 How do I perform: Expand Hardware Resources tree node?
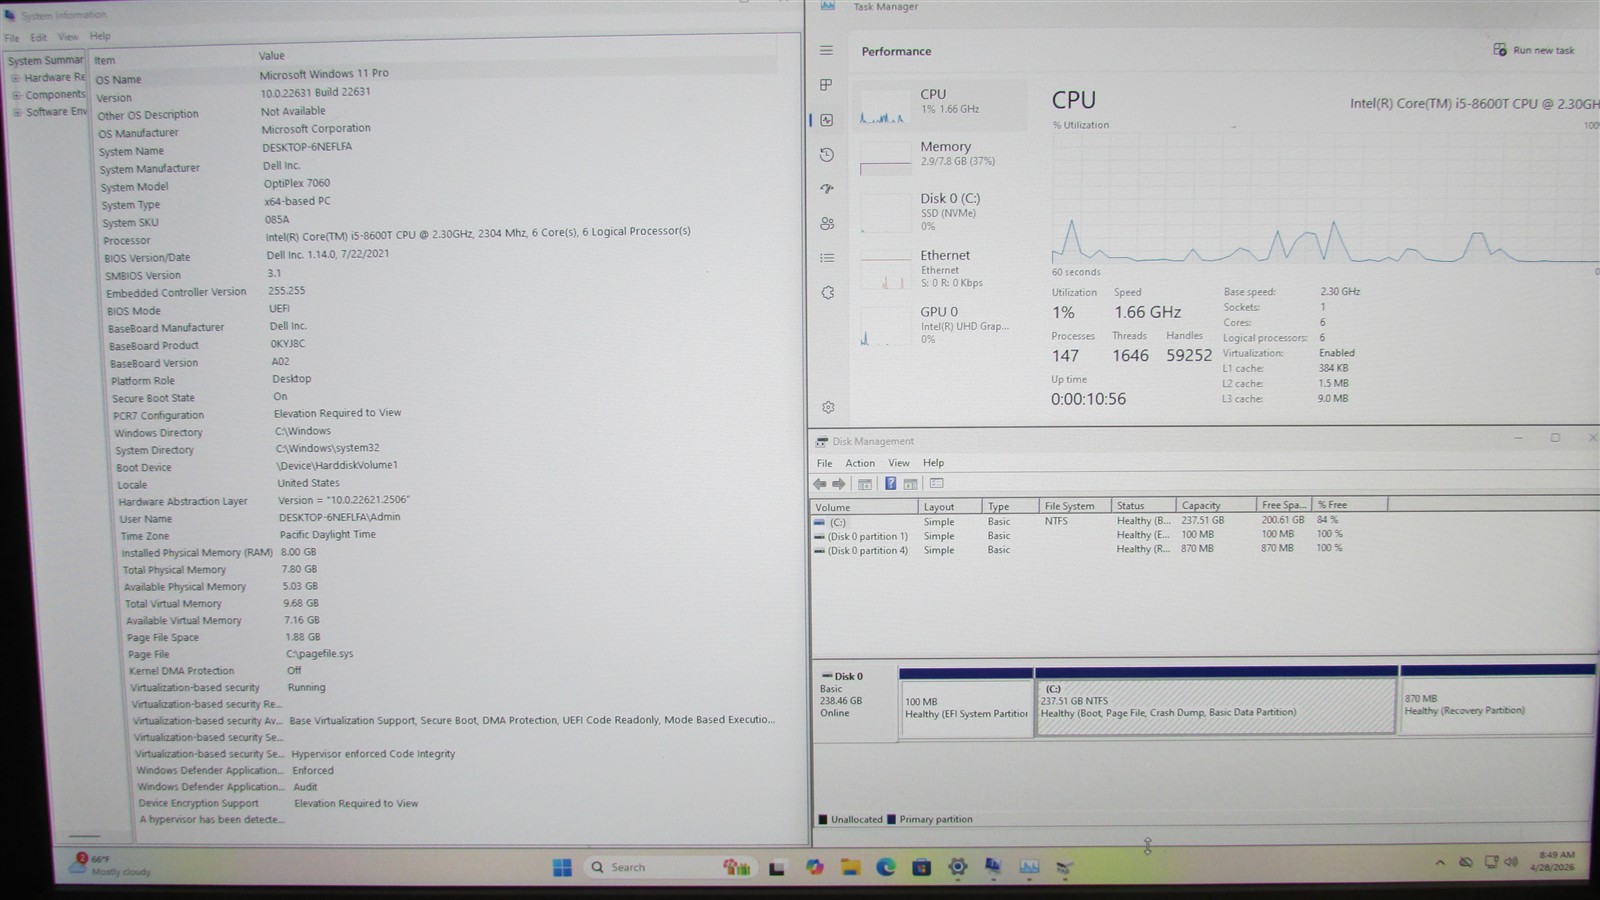tap(15, 77)
